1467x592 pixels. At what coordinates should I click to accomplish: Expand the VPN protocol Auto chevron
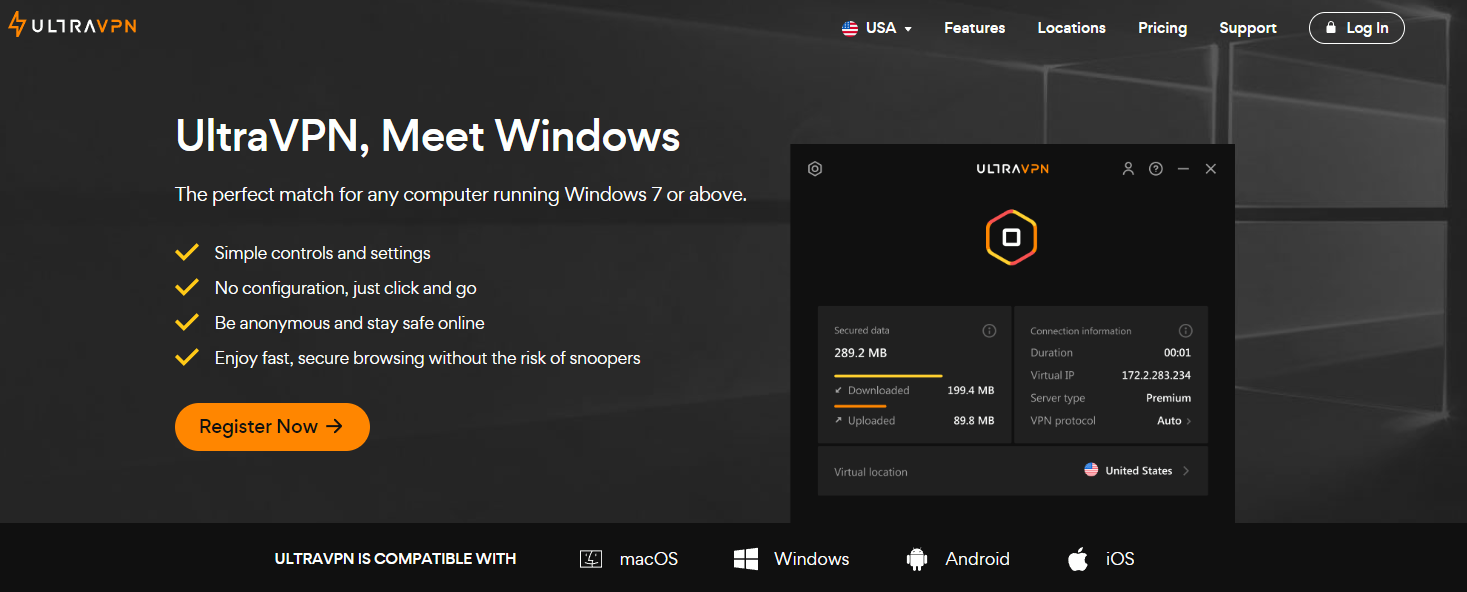(1189, 421)
